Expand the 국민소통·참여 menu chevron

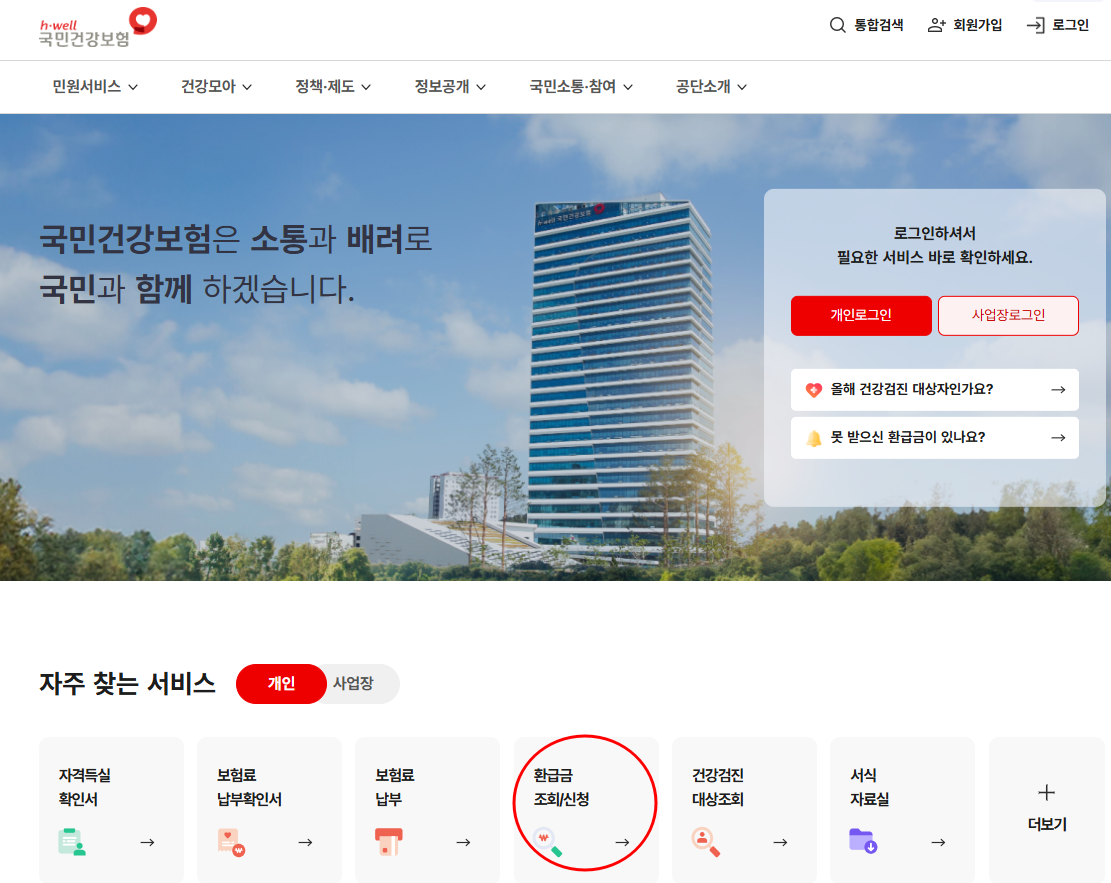tap(628, 87)
